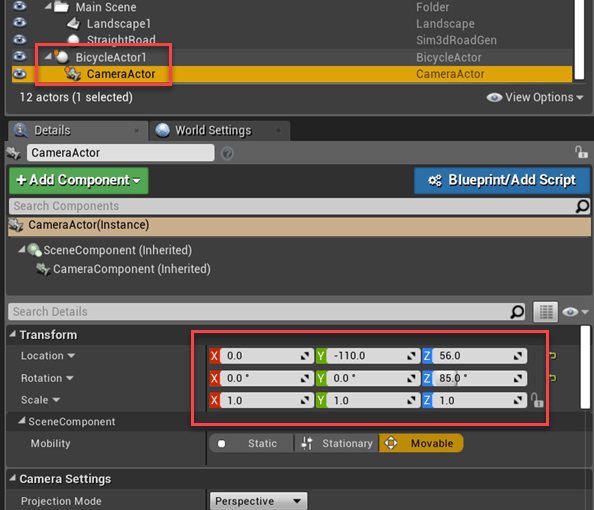Toggle visibility of Main Scene folder
Screen dimensions: 594x510
[x=19, y=6]
